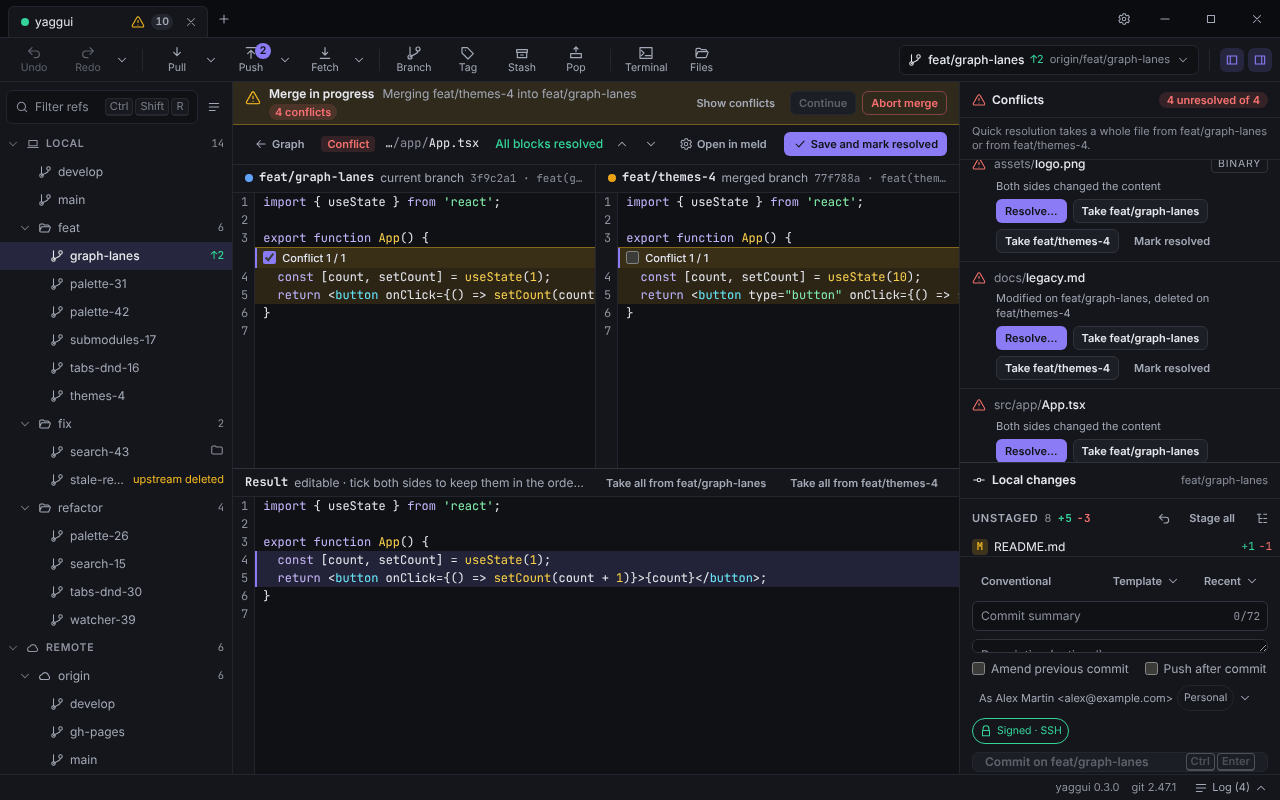This screenshot has width=1280, height=800.
Task: Open the Log (4) panel in status bar
Action: click(x=1231, y=787)
